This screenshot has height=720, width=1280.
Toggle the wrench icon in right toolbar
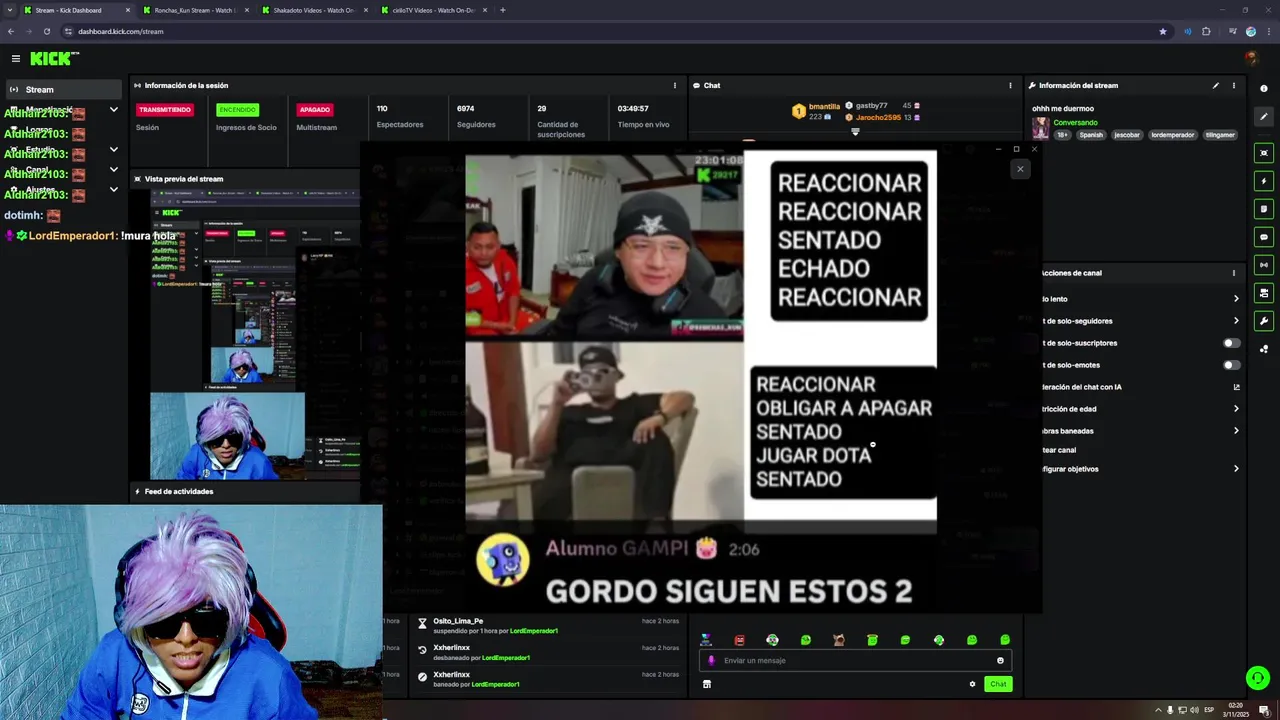1264,321
